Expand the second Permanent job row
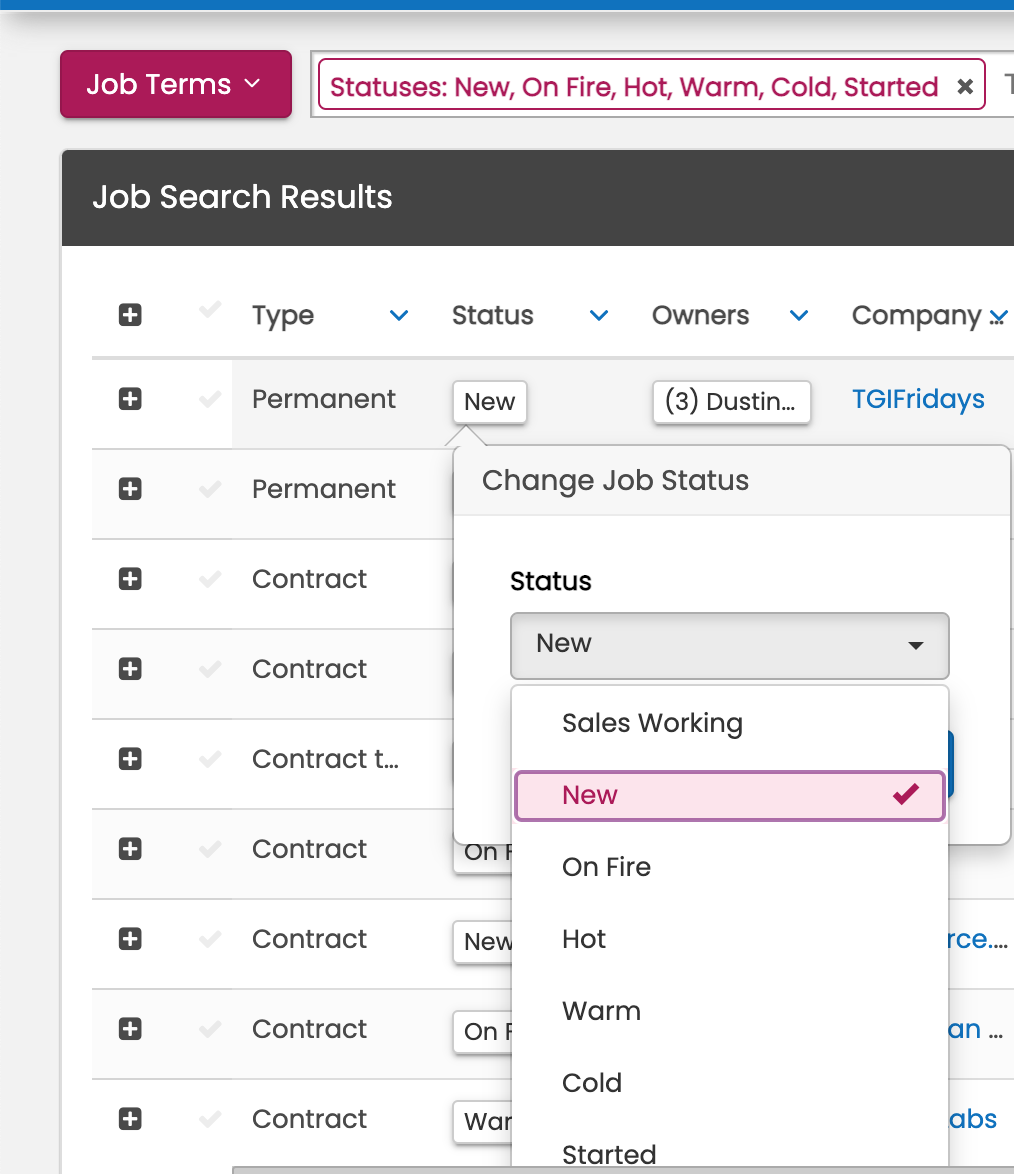1014x1174 pixels. [x=129, y=489]
